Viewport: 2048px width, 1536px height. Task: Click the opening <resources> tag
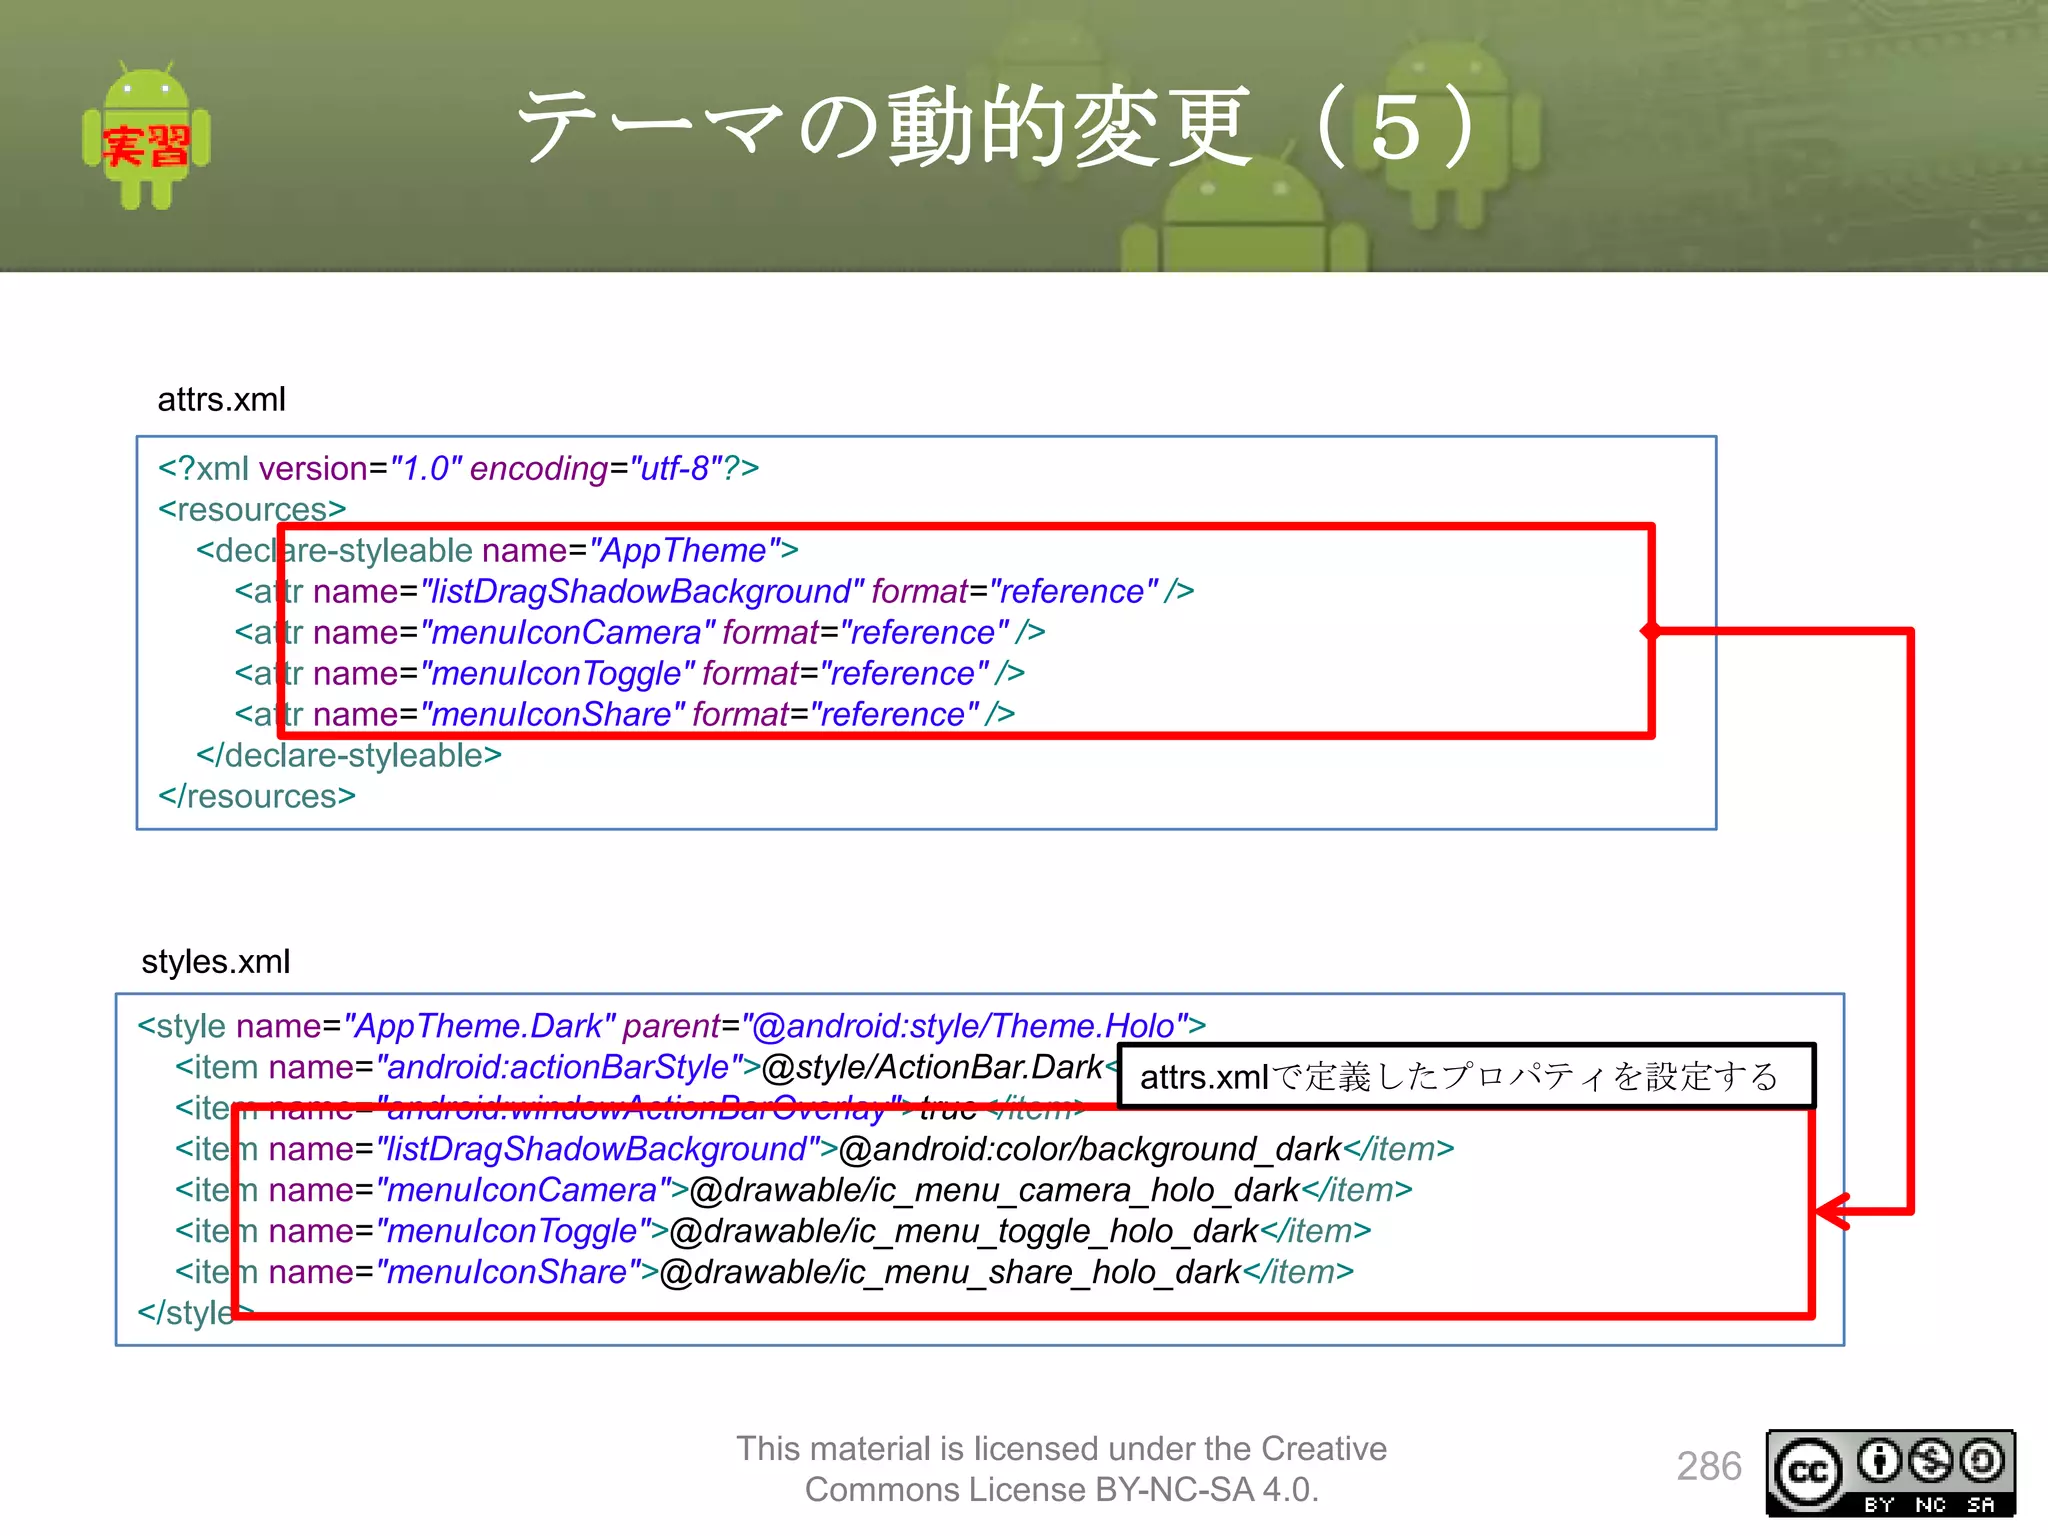pos(252,509)
